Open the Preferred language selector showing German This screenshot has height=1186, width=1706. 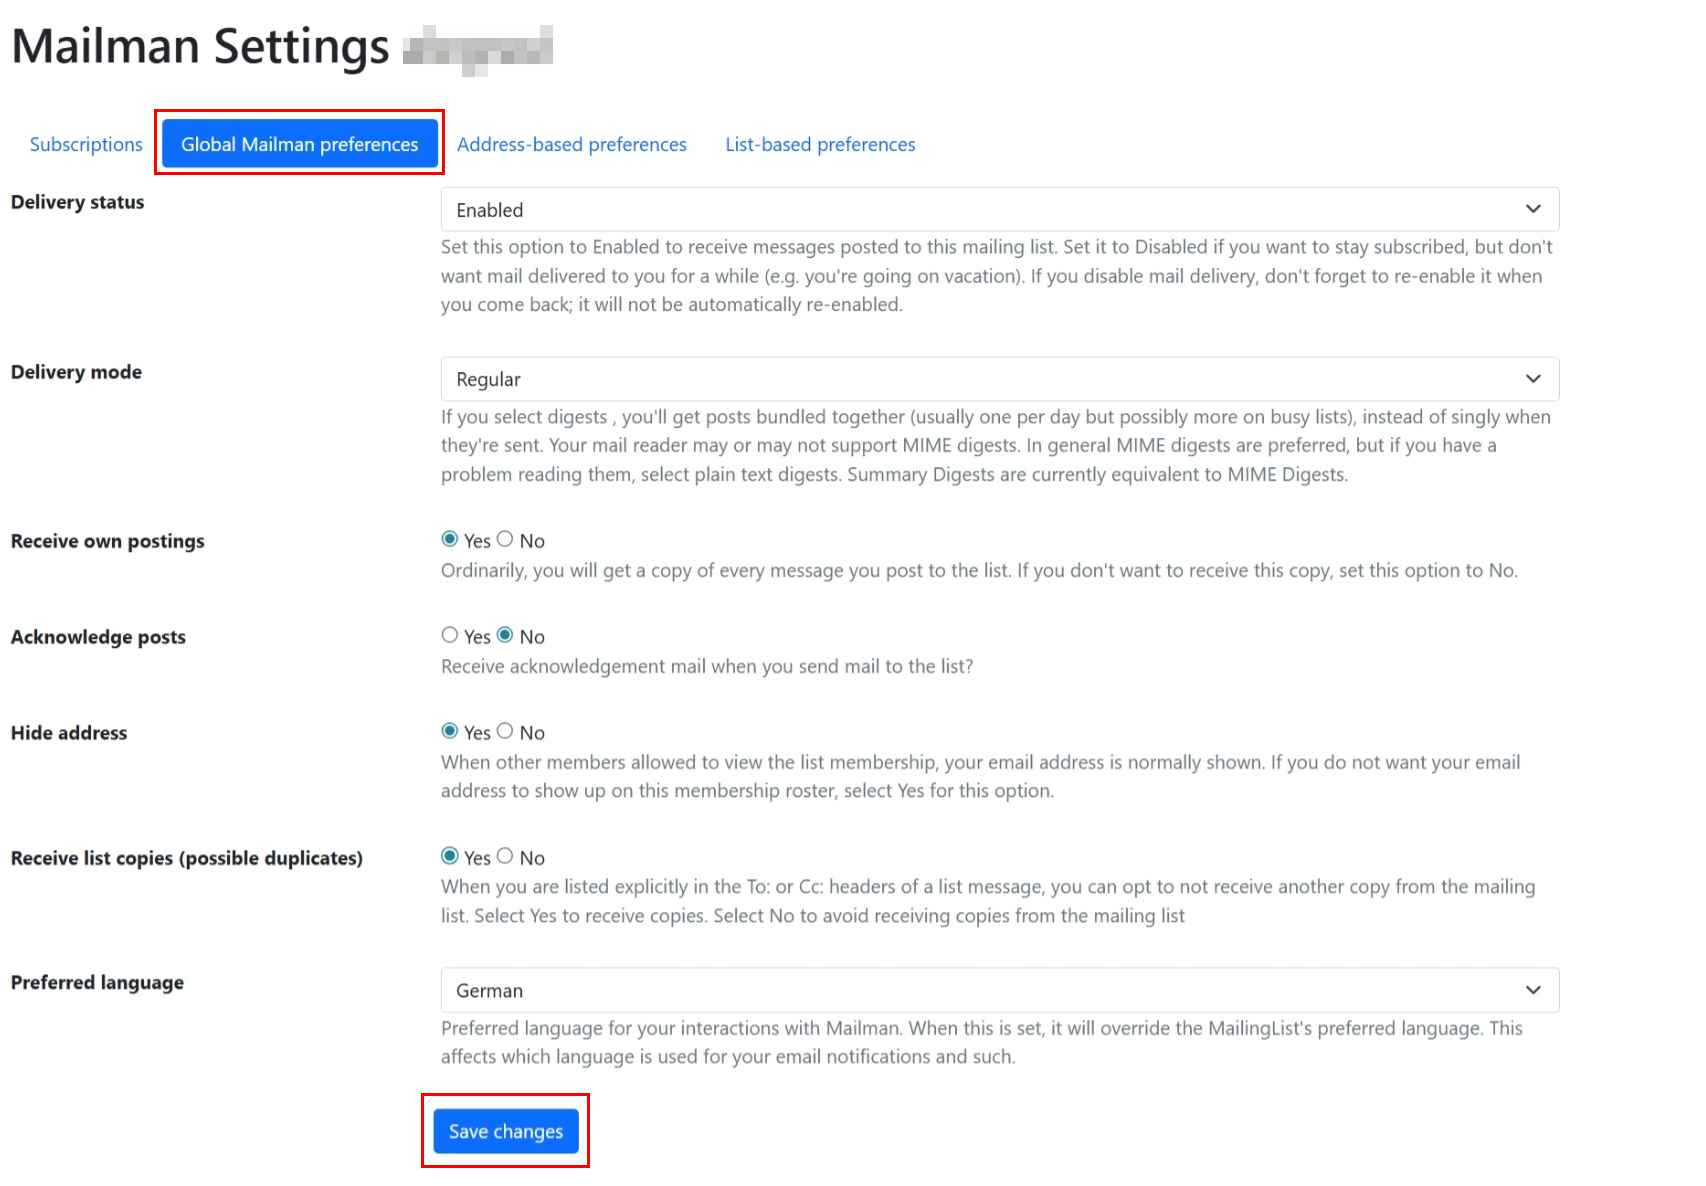(1000, 990)
